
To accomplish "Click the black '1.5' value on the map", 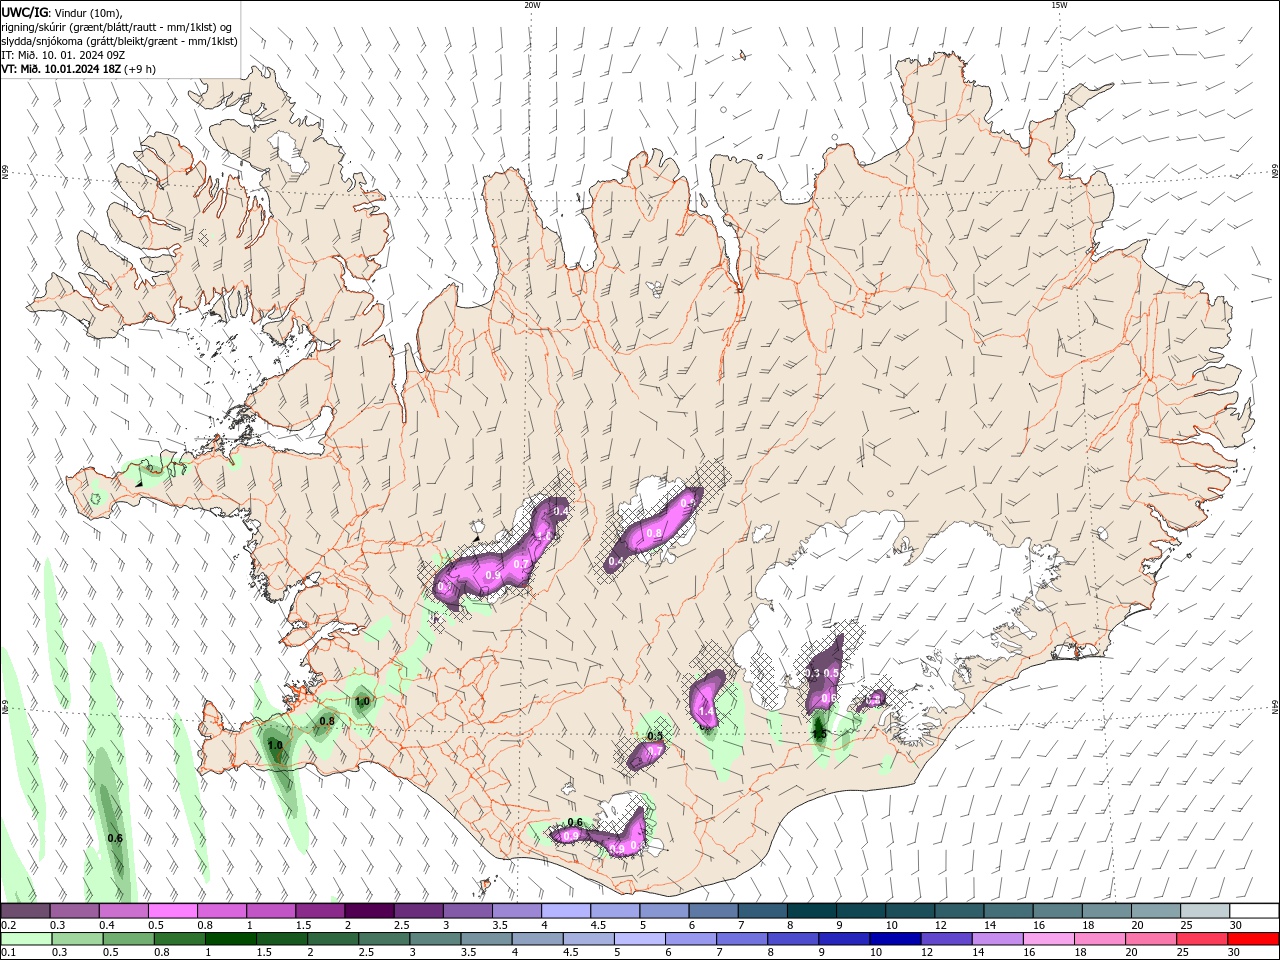I will (819, 734).
